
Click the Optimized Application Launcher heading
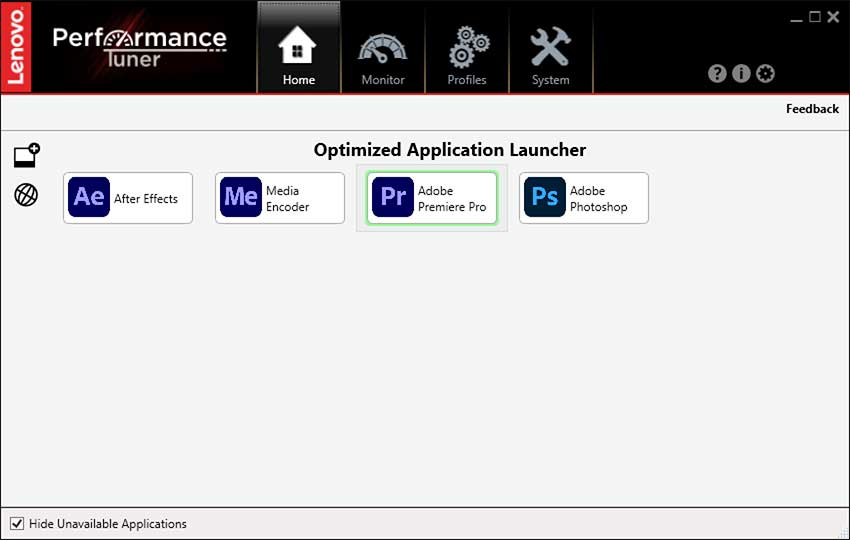450,150
